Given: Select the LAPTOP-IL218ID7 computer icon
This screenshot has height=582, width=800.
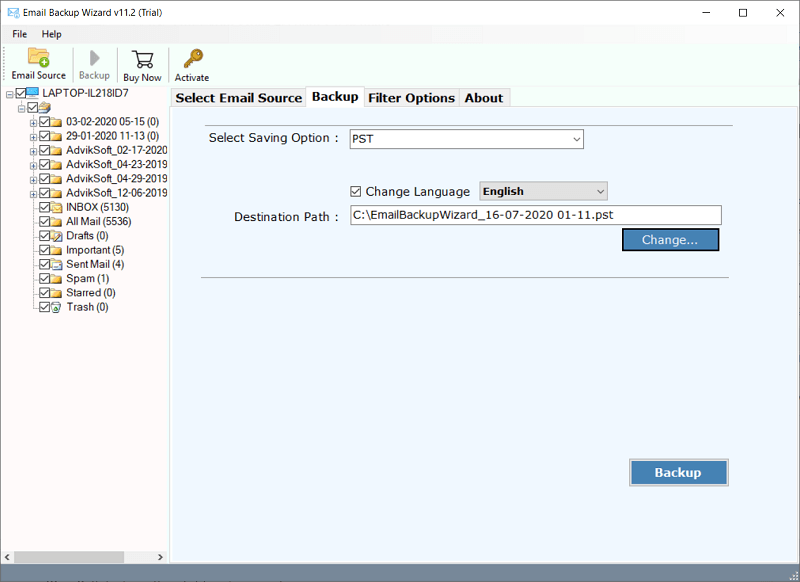Looking at the screenshot, I should (x=33, y=92).
